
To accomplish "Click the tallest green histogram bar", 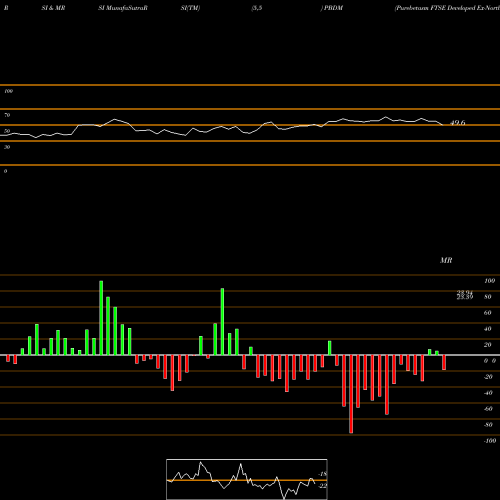I will point(101,318).
